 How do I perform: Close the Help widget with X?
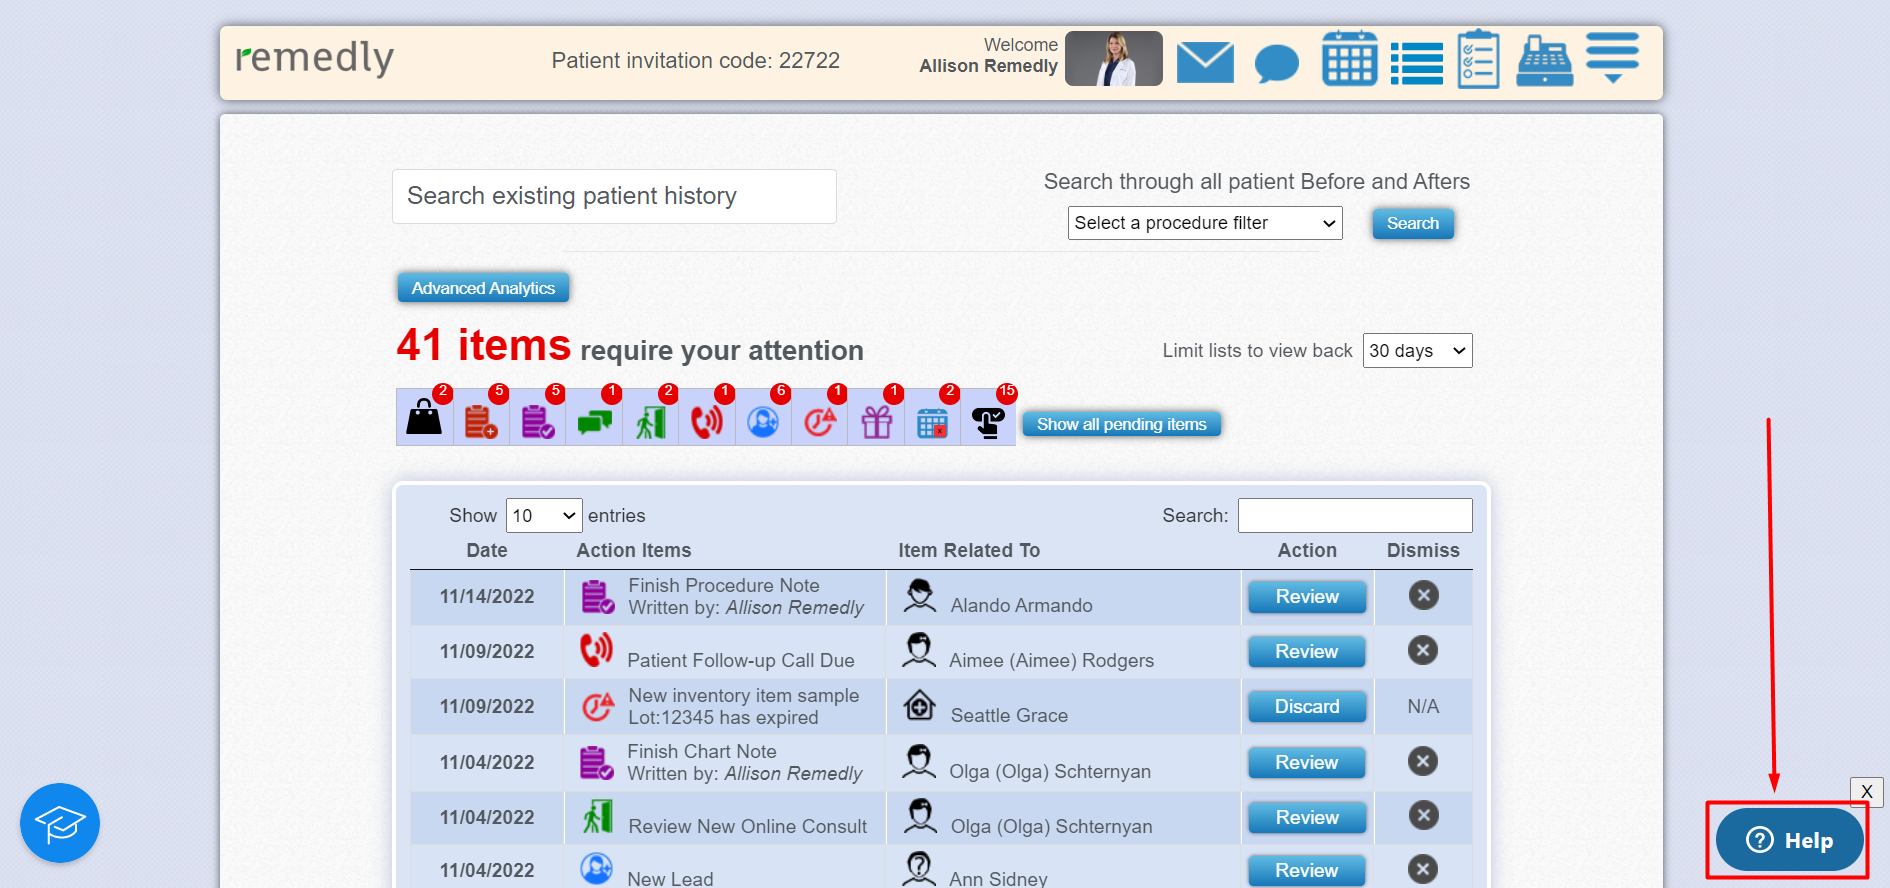[x=1866, y=792]
